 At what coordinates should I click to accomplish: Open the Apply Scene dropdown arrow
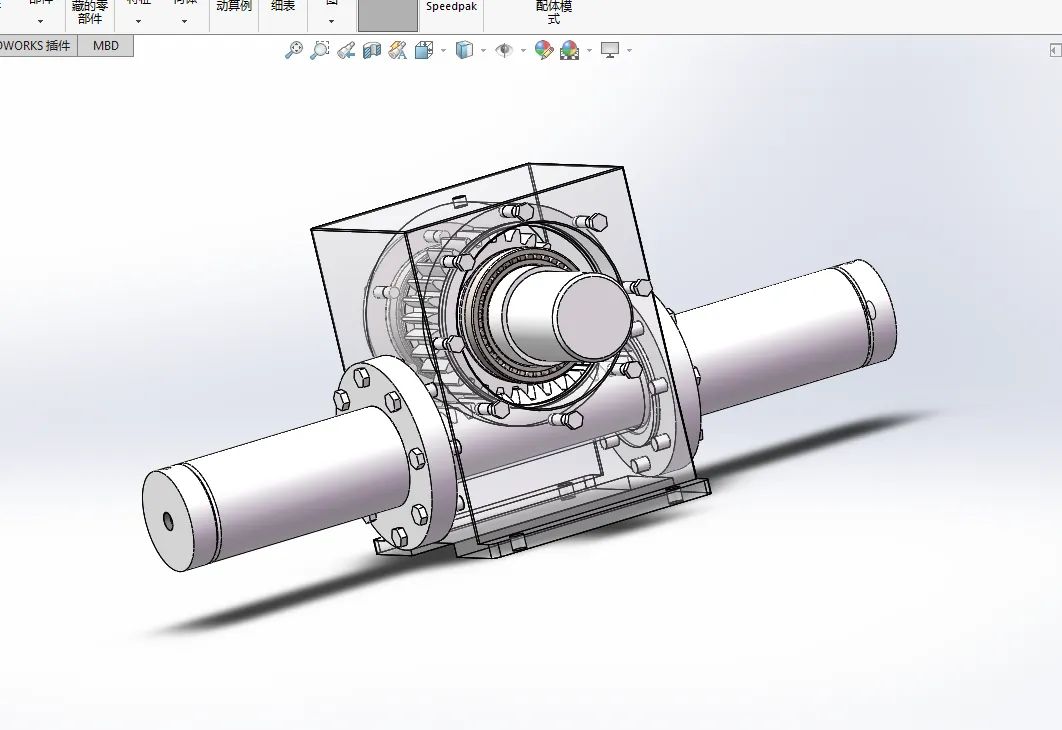(589, 50)
